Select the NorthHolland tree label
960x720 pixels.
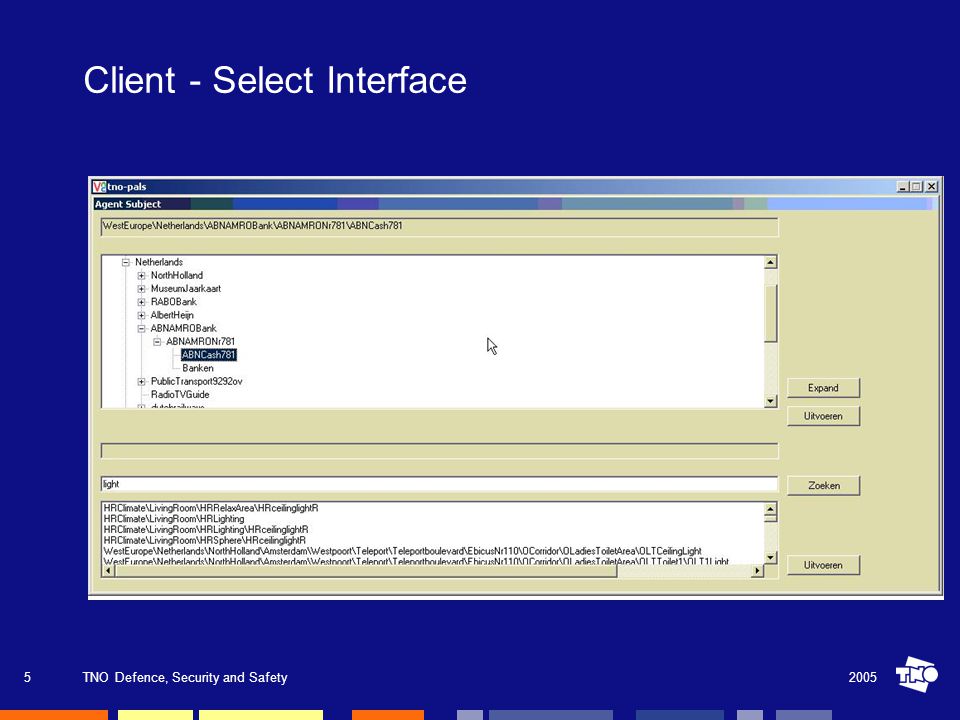click(x=176, y=276)
